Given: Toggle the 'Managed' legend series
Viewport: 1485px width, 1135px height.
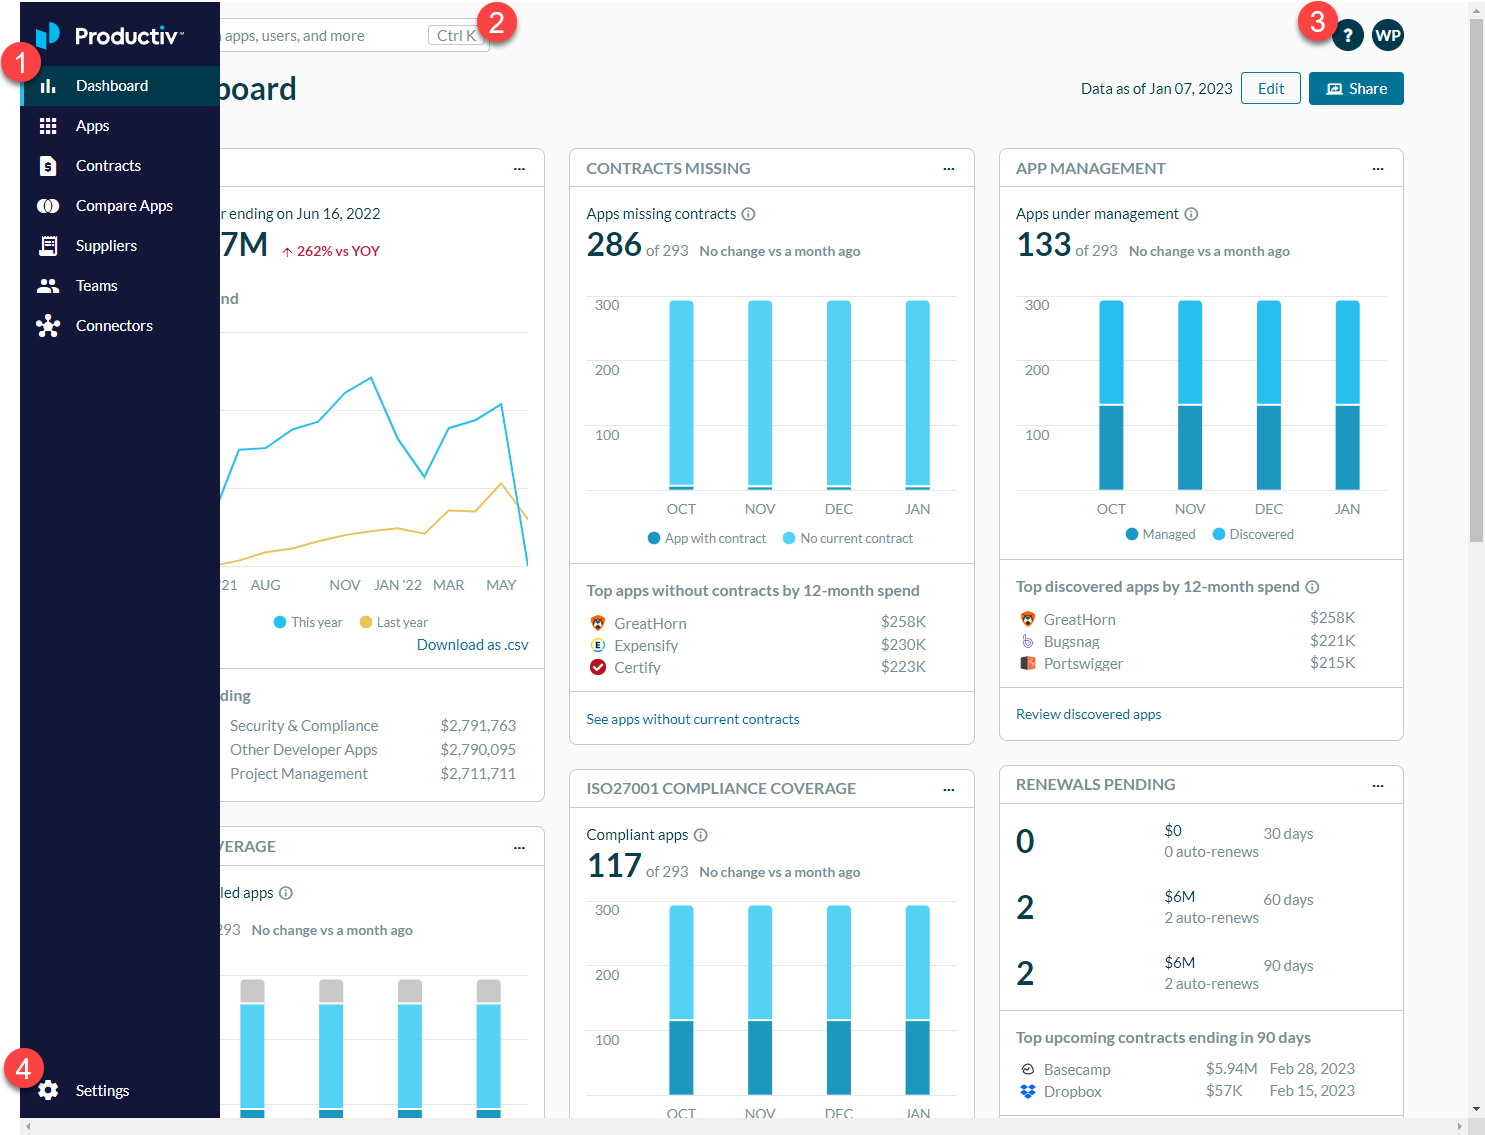Looking at the screenshot, I should click(1160, 535).
